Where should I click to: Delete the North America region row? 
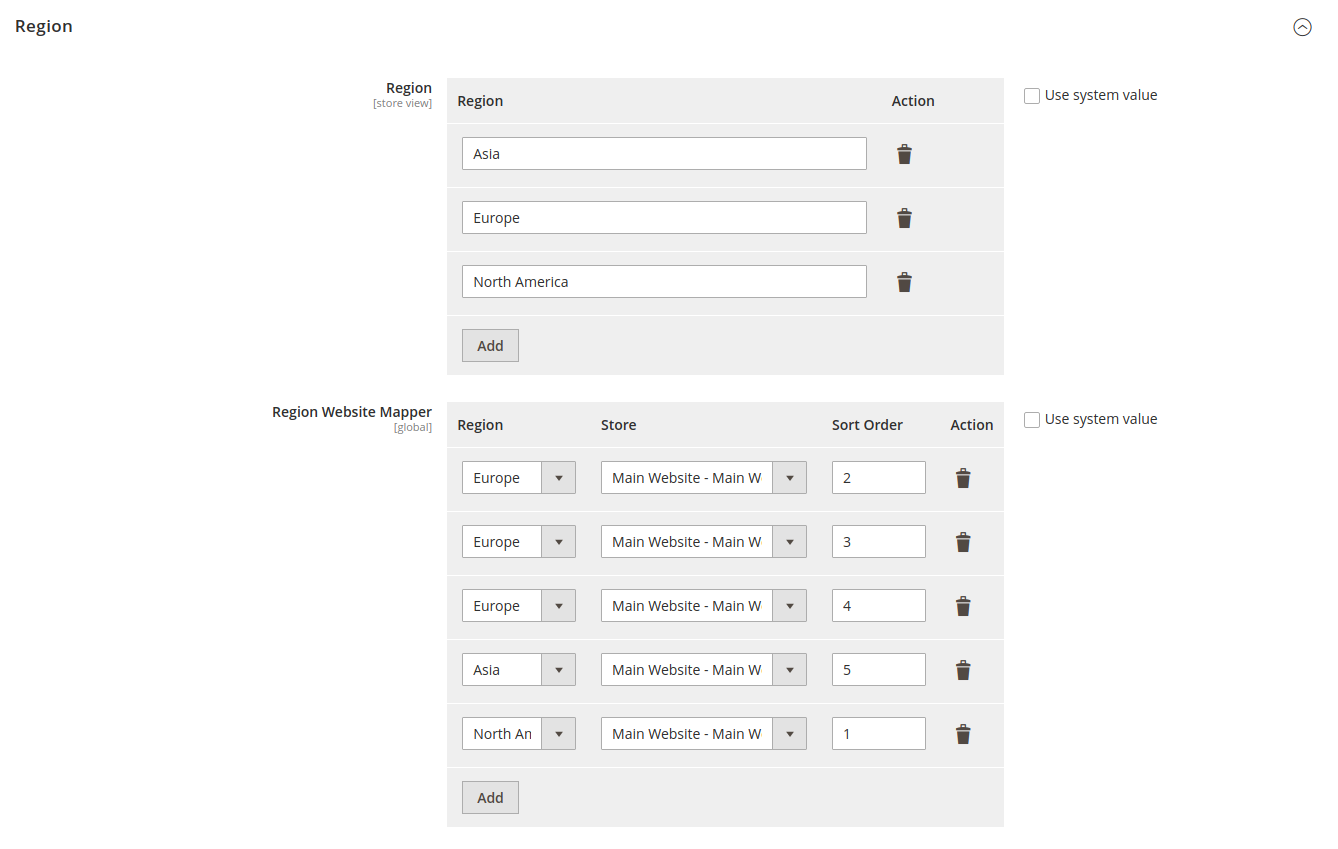coord(904,282)
